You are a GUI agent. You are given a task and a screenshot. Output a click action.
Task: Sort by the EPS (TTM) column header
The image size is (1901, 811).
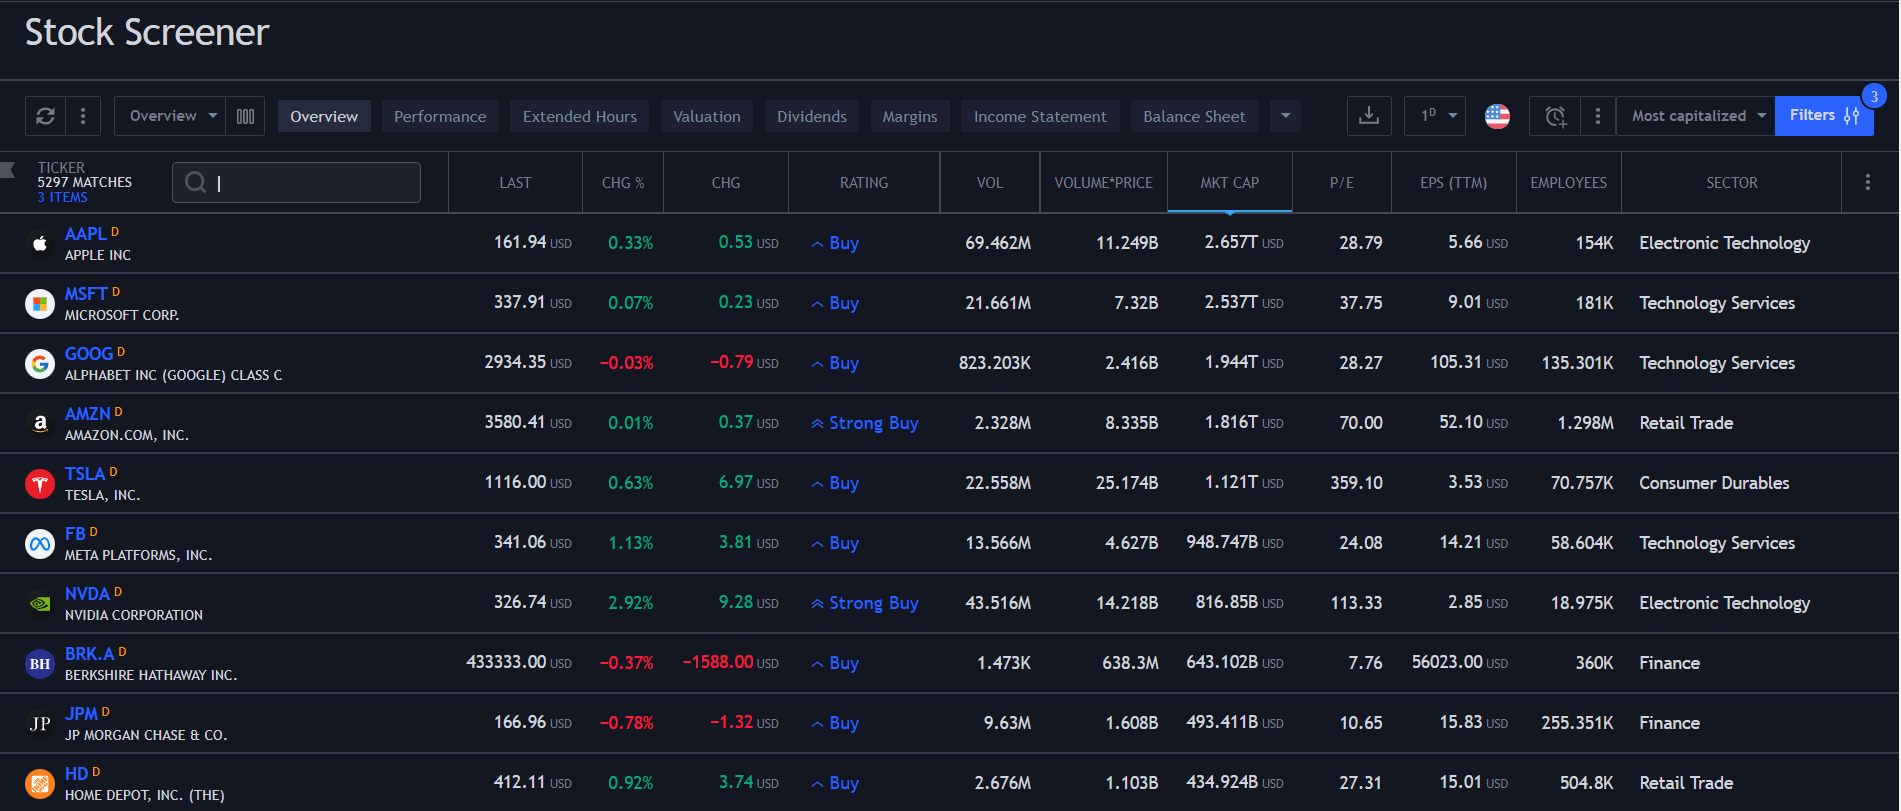pos(1454,182)
